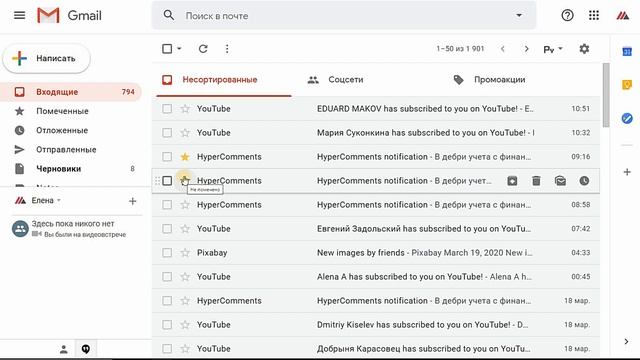Click the search magnifier icon
Viewport: 640px width, 360px height.
pos(169,16)
